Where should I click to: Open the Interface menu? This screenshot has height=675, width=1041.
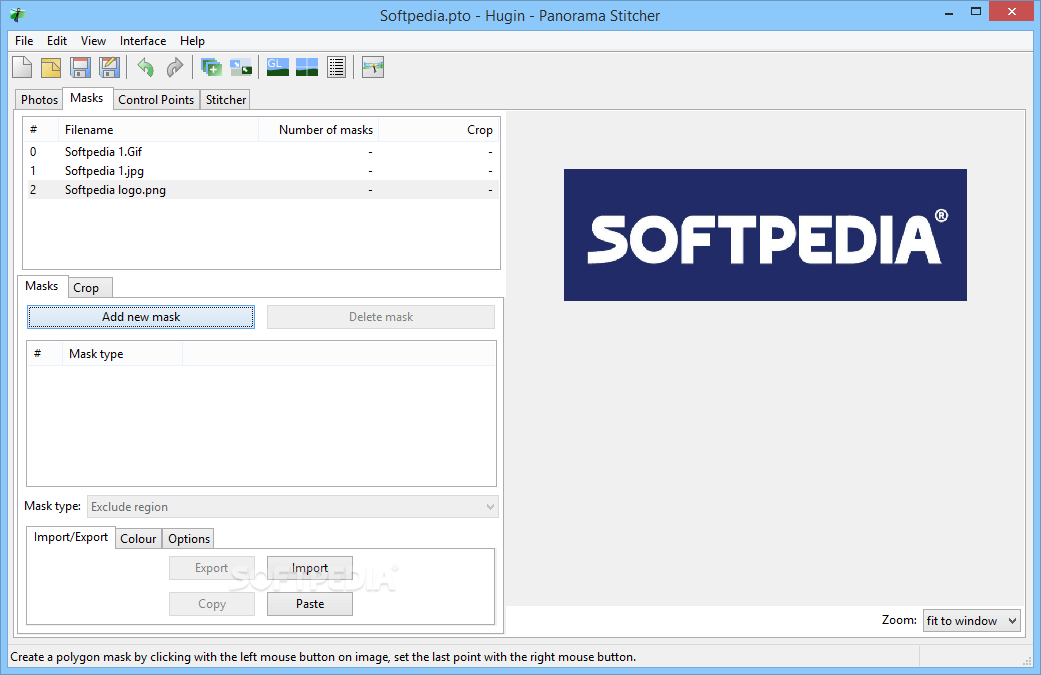click(143, 40)
